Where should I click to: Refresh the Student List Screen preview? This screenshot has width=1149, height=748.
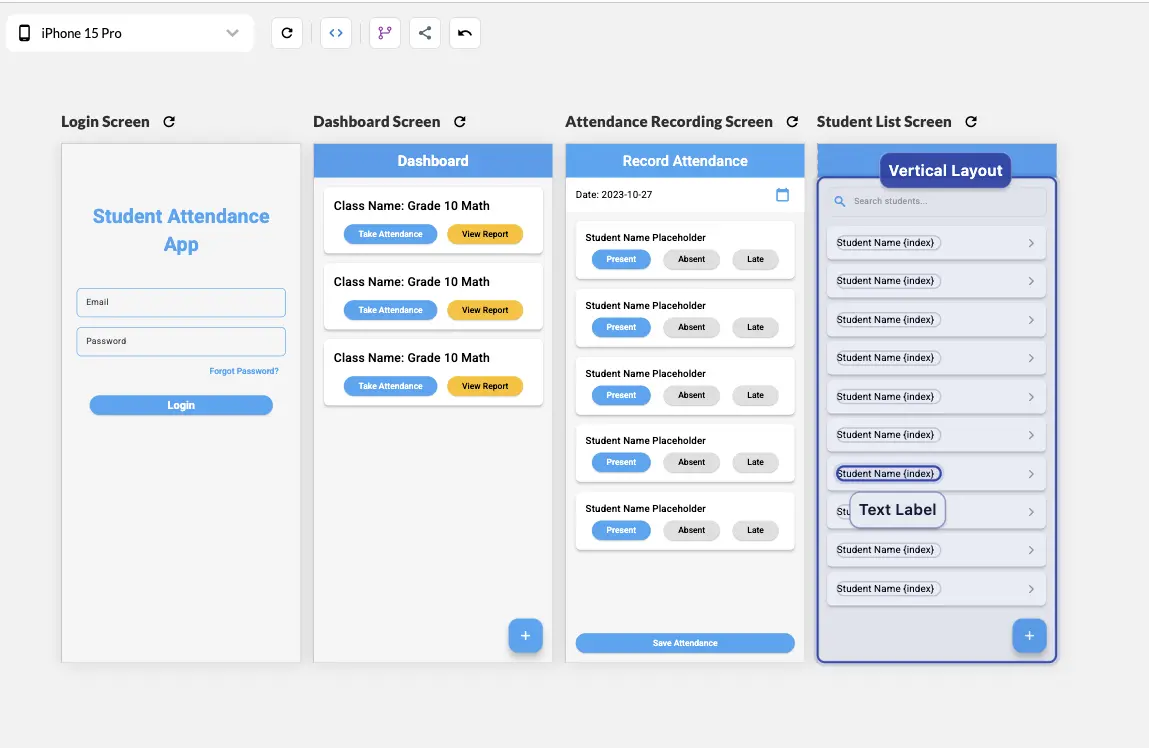(x=971, y=122)
